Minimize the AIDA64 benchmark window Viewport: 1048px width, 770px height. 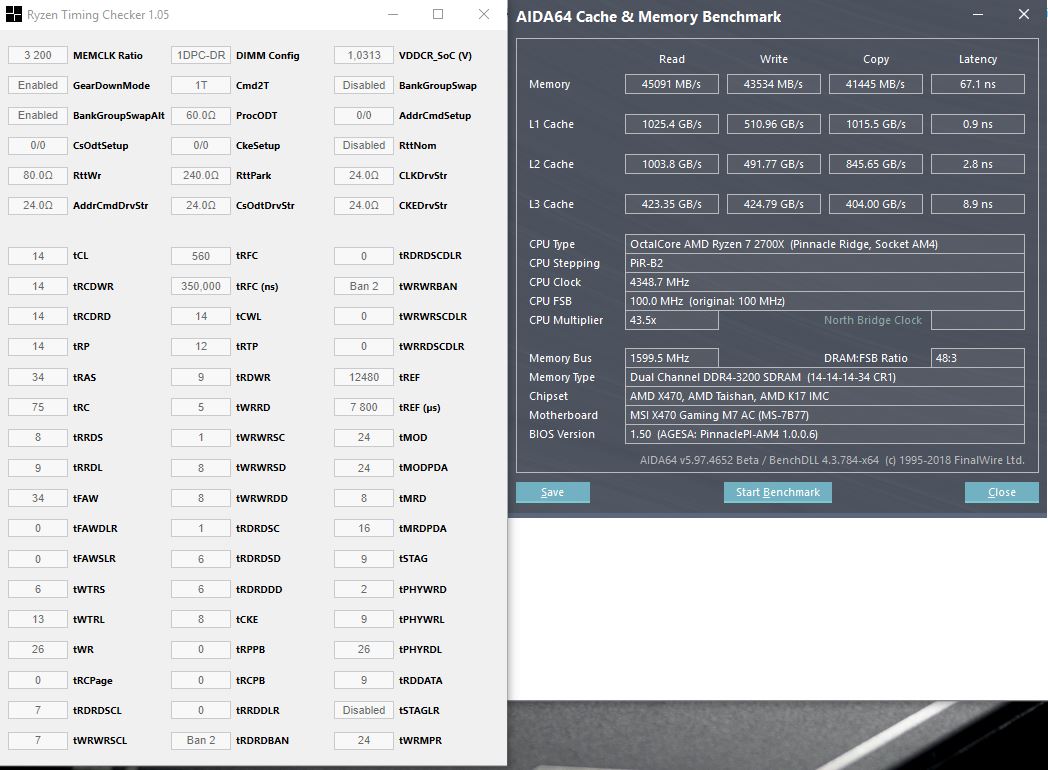point(978,14)
